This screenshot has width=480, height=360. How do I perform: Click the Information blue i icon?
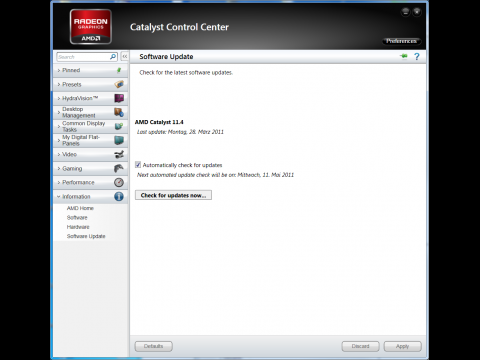coord(119,196)
